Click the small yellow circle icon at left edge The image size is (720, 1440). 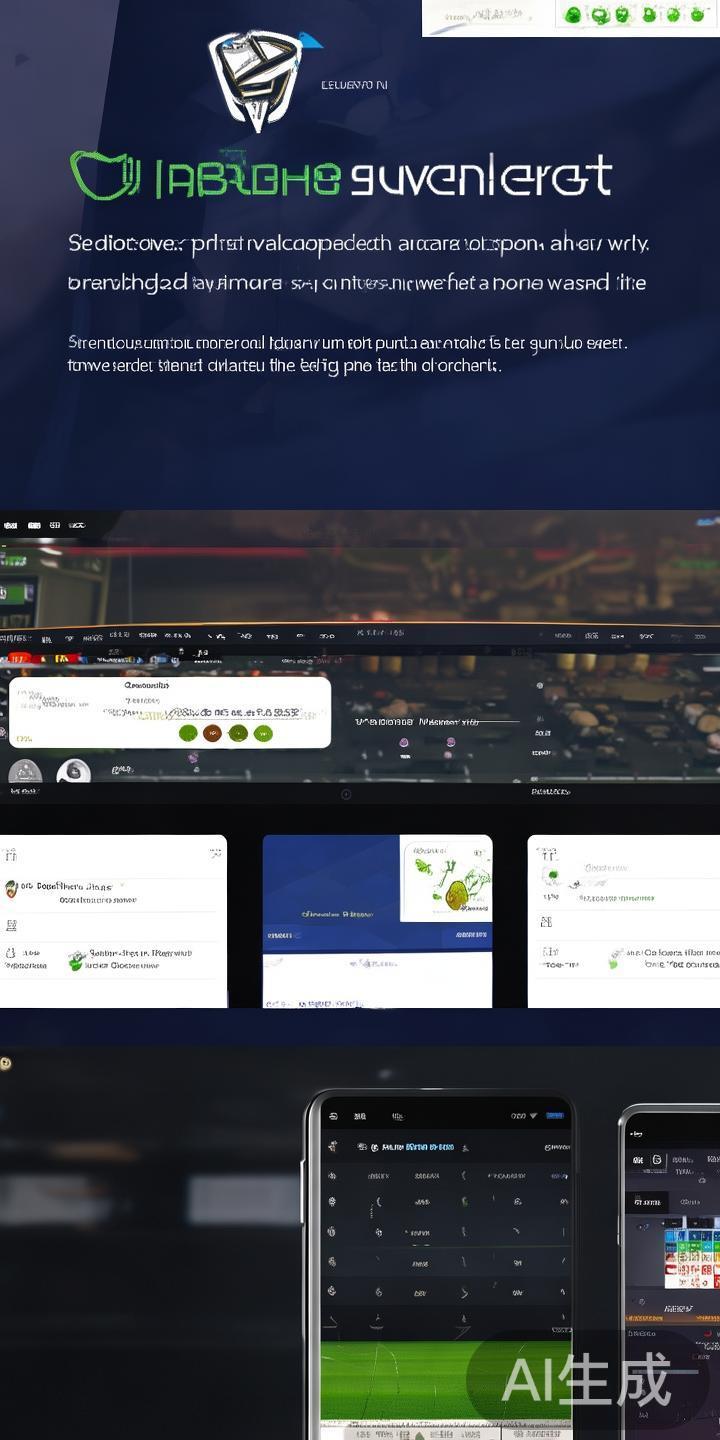(x=6, y=1063)
